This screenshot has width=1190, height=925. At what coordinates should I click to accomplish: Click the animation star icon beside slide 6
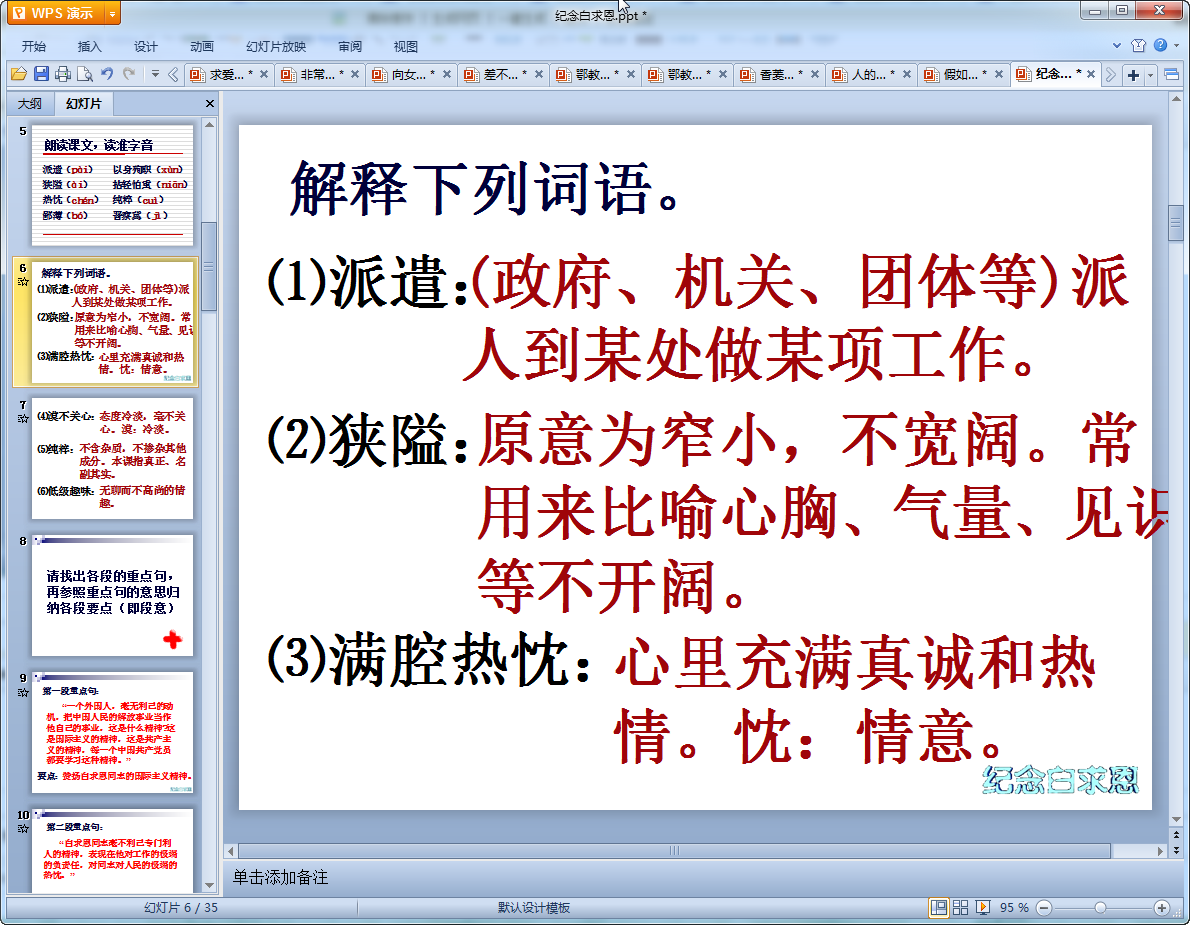click(23, 282)
